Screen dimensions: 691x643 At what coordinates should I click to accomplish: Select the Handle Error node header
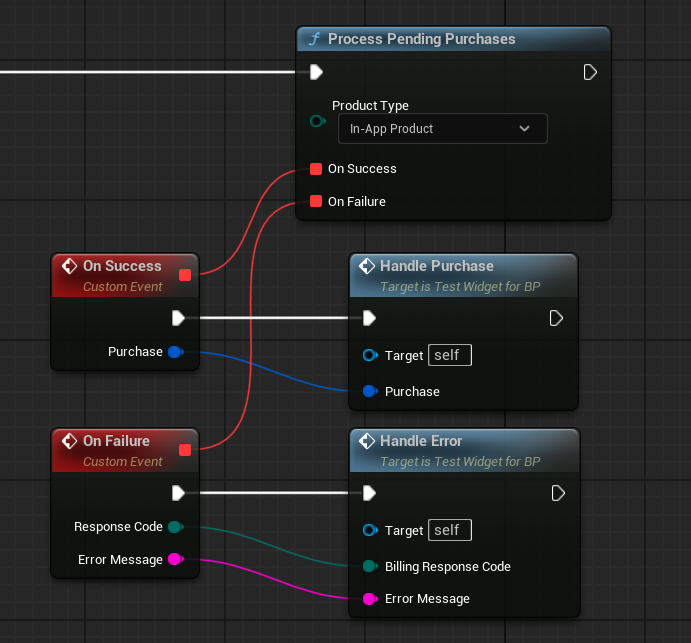pyautogui.click(x=421, y=441)
